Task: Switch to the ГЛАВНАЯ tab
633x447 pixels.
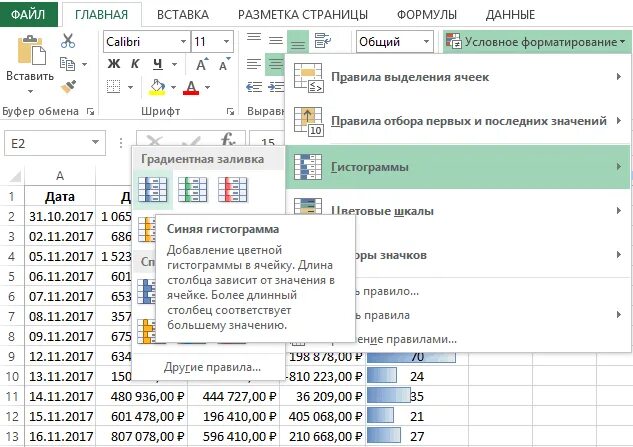Action: click(x=102, y=14)
